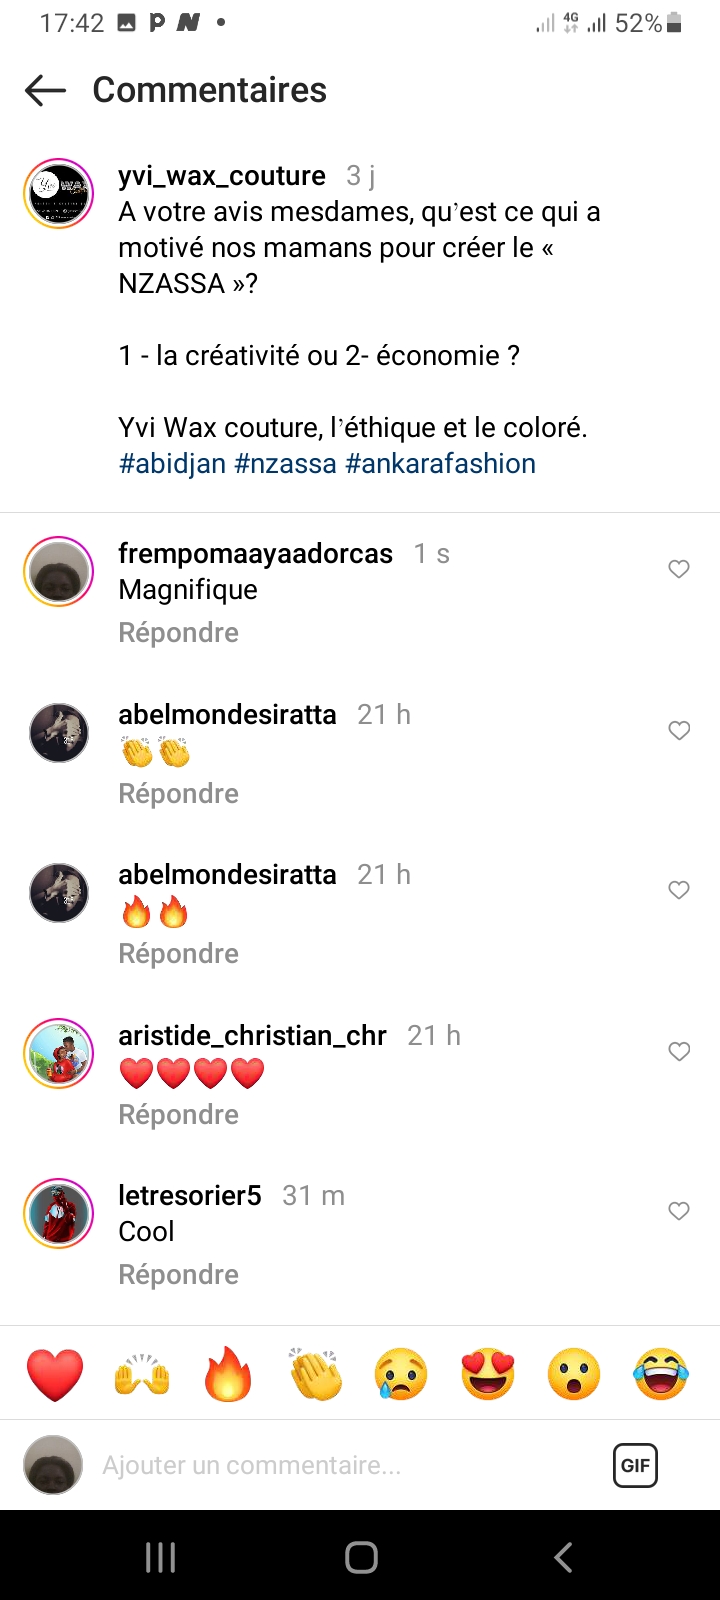Like aristide_christian_chr's hearts comment
This screenshot has width=720, height=1600.
[679, 1051]
